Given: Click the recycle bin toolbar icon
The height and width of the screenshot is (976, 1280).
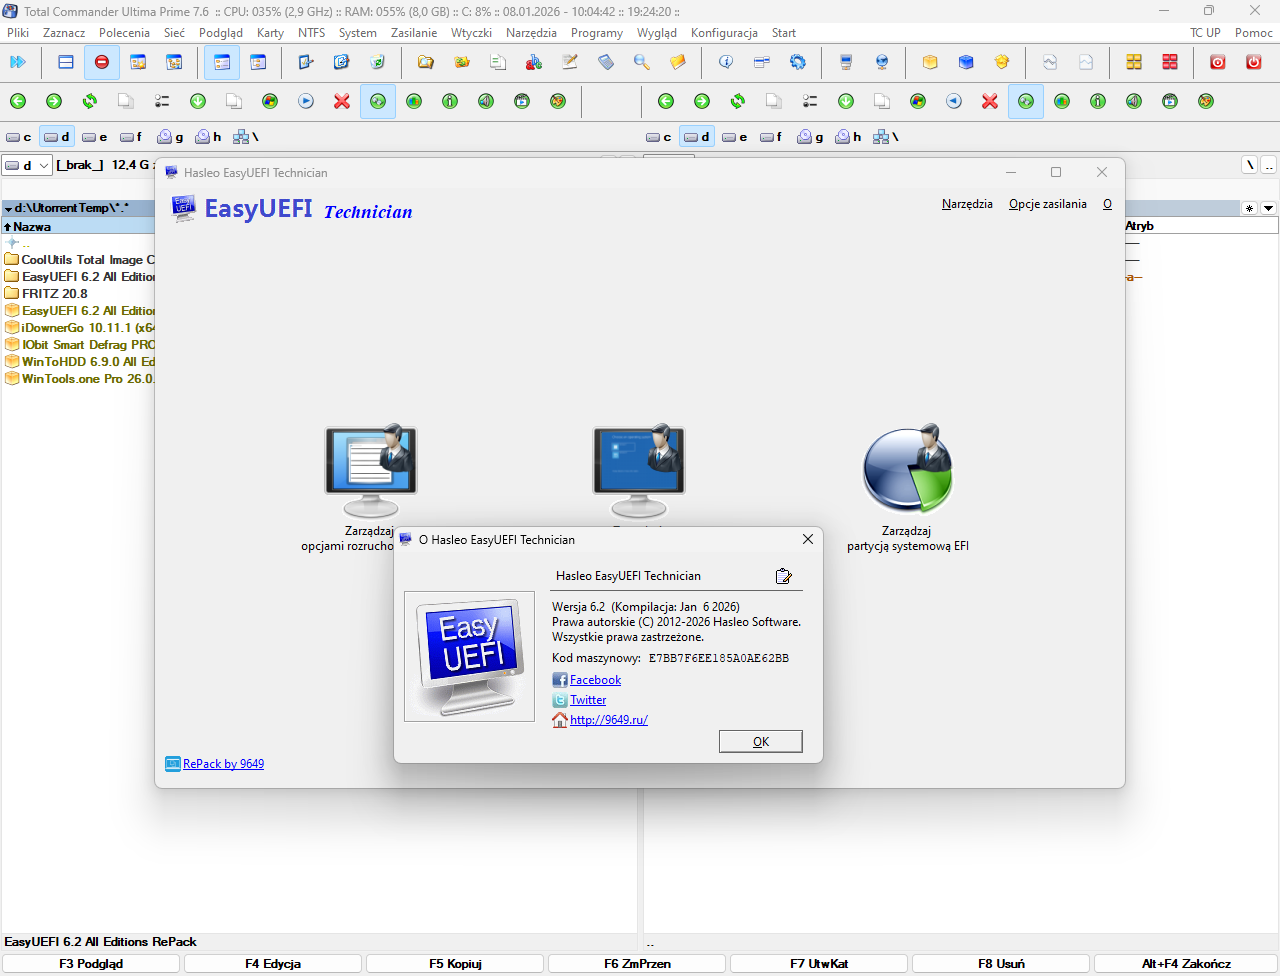Looking at the screenshot, I should point(378,62).
